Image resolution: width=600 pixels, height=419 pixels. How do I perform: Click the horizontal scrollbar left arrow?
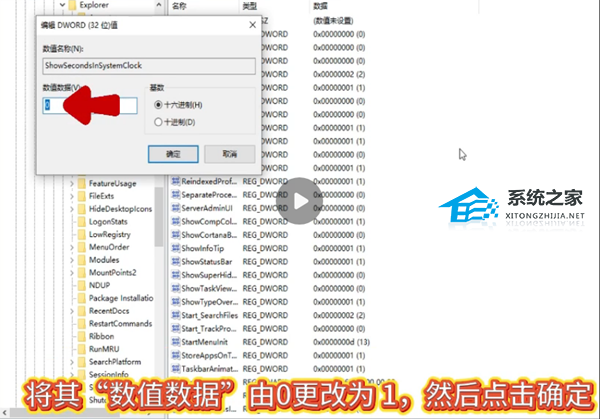[x=5, y=412]
